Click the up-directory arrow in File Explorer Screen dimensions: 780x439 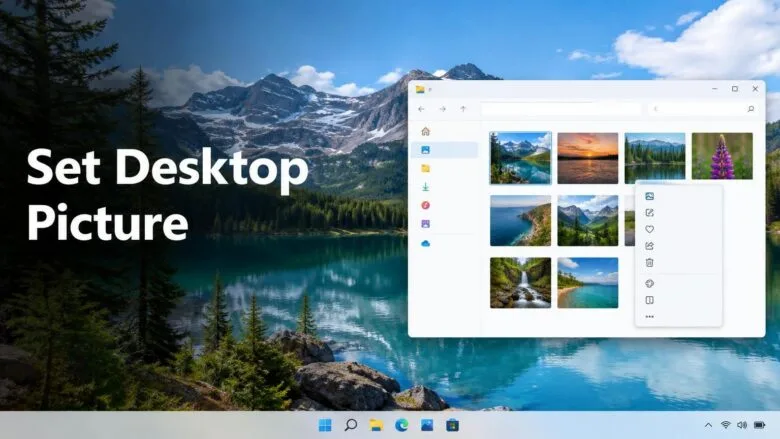463,109
